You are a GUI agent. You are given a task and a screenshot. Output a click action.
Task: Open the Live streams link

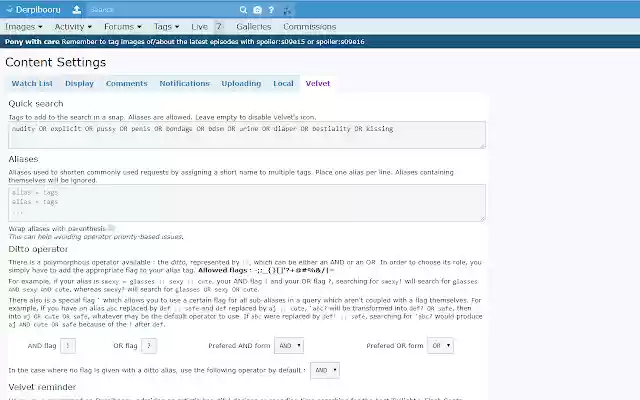199,27
